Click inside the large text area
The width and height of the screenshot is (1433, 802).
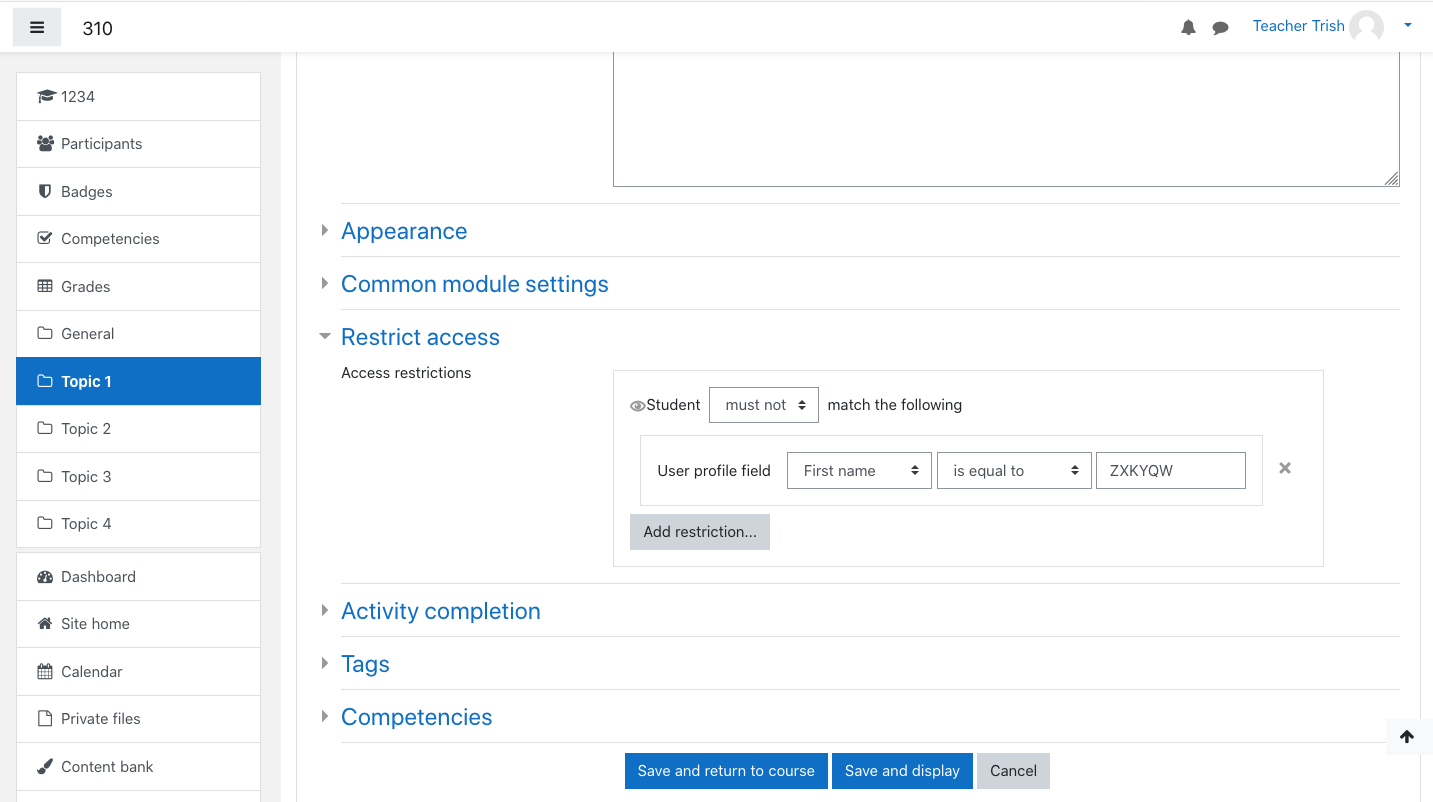(x=1006, y=120)
